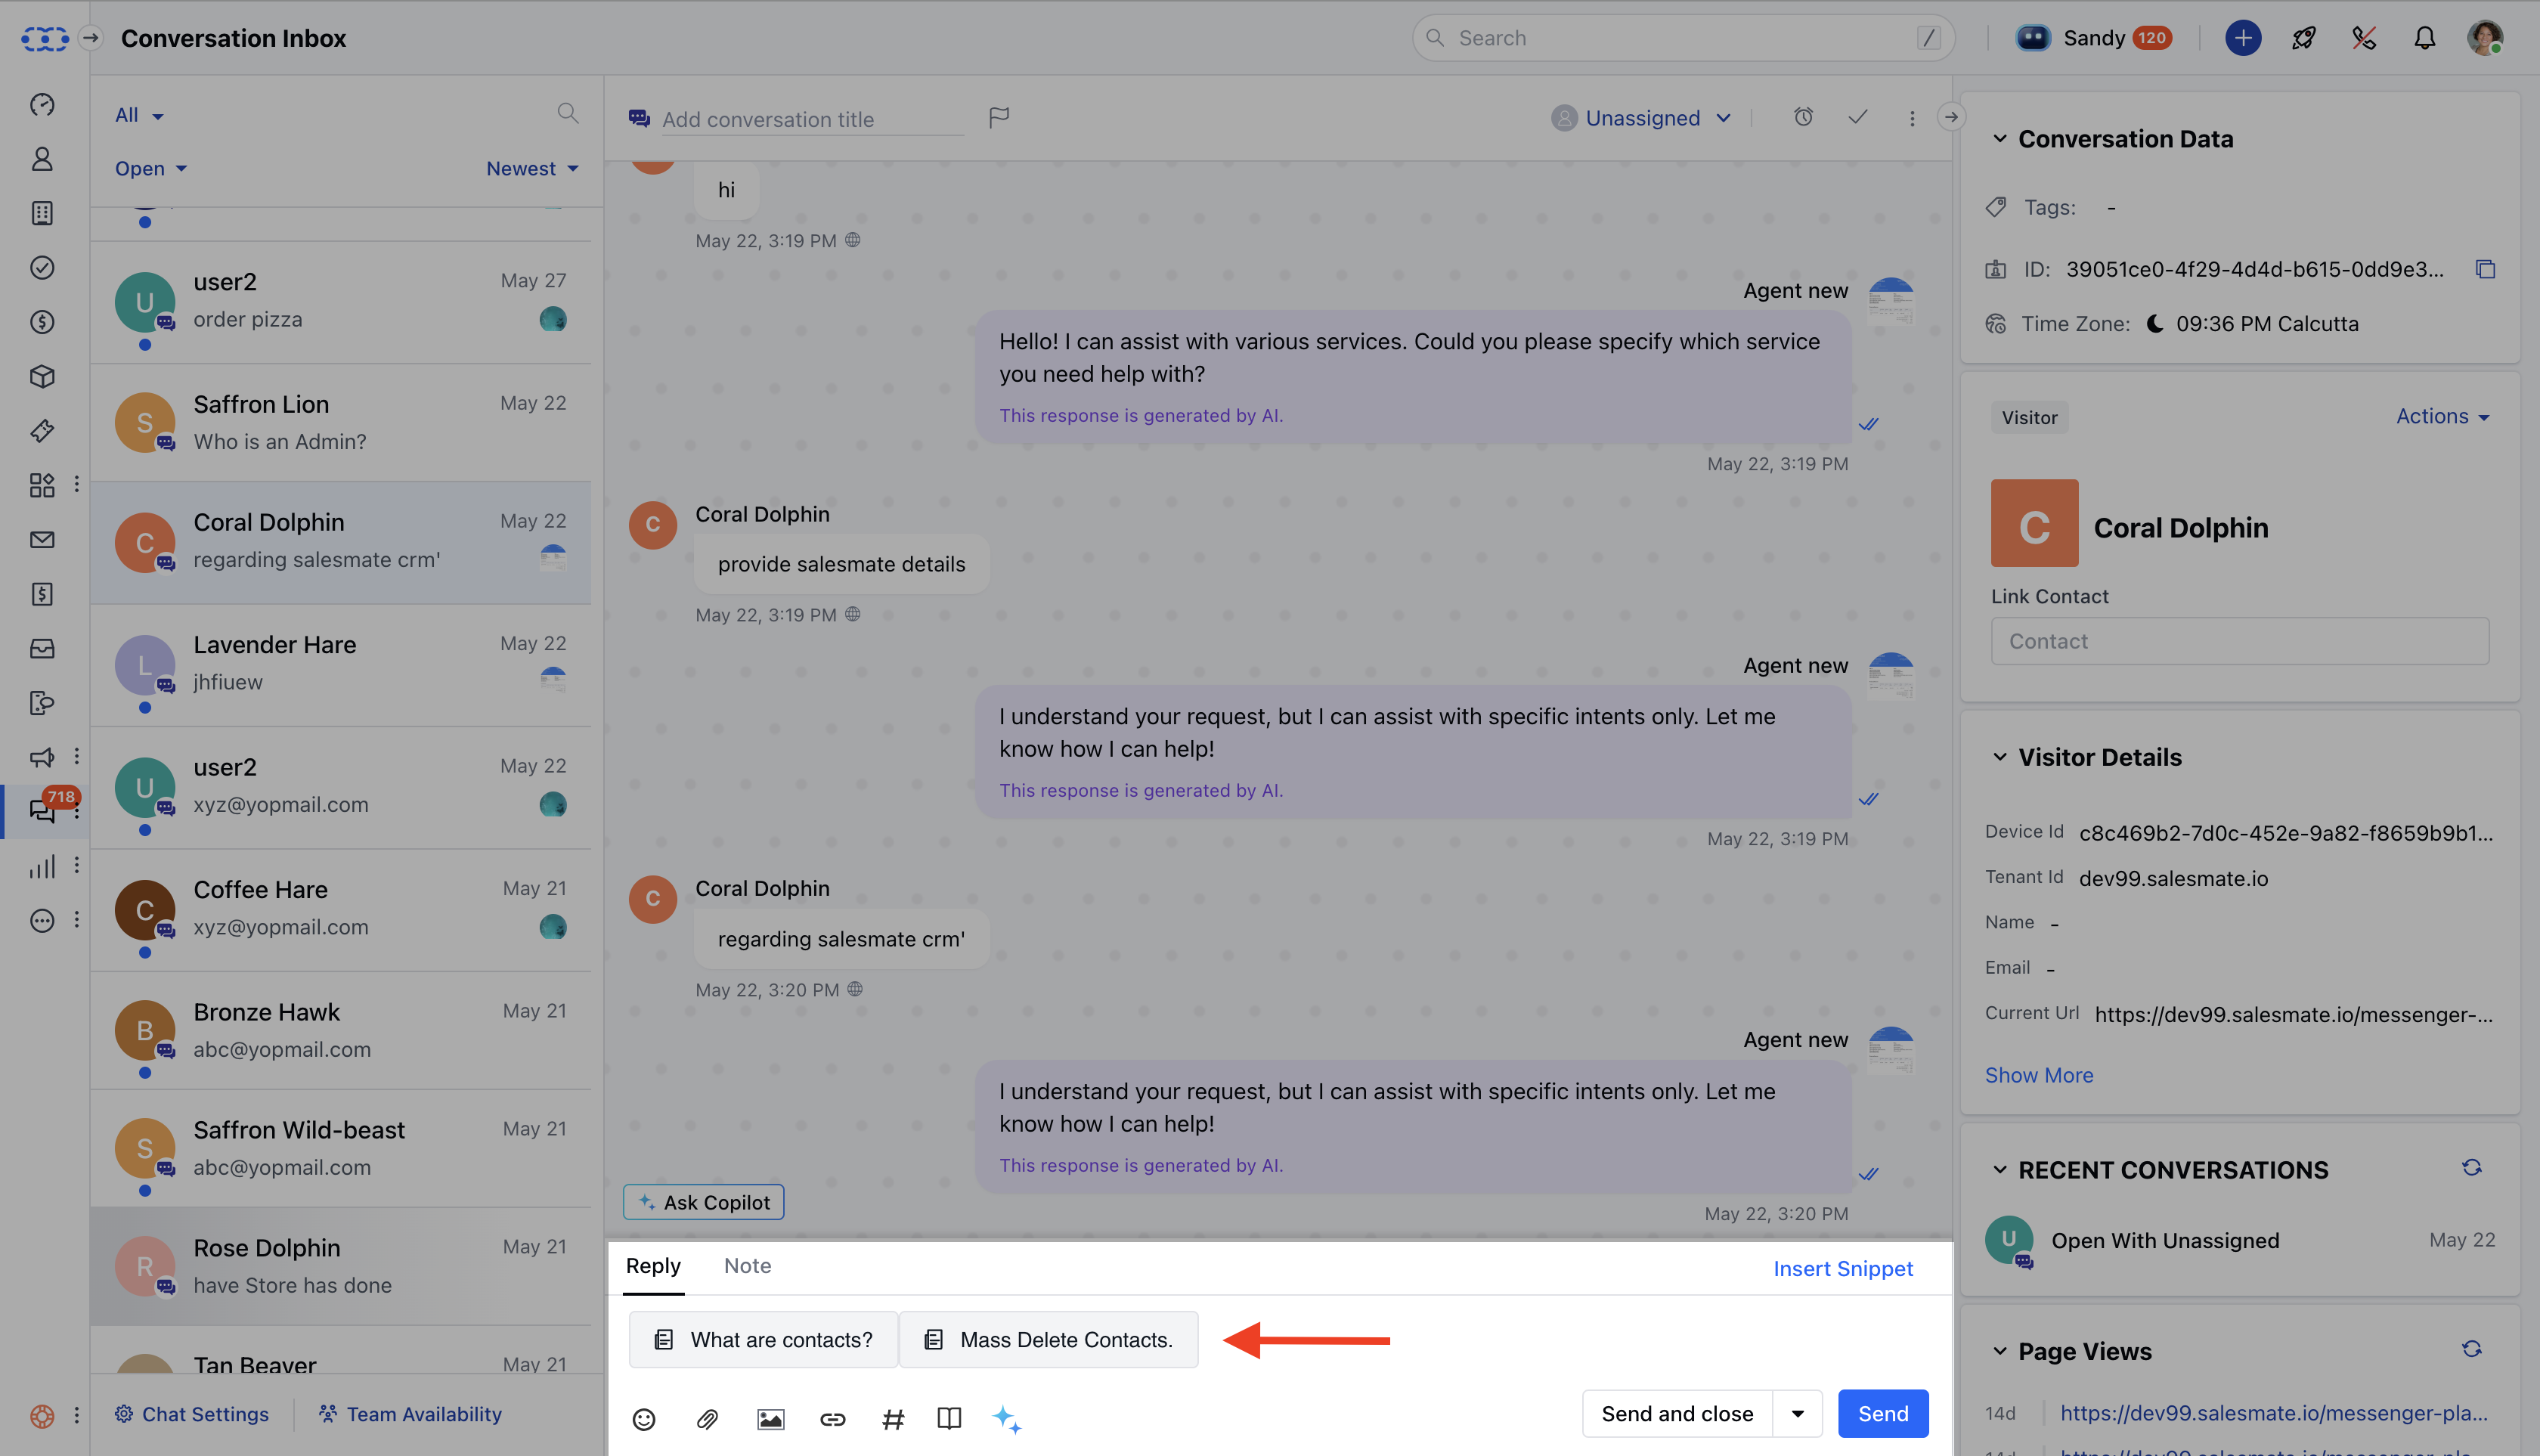Collapse the Visitor Details section
2540x1456 pixels.
point(1999,757)
